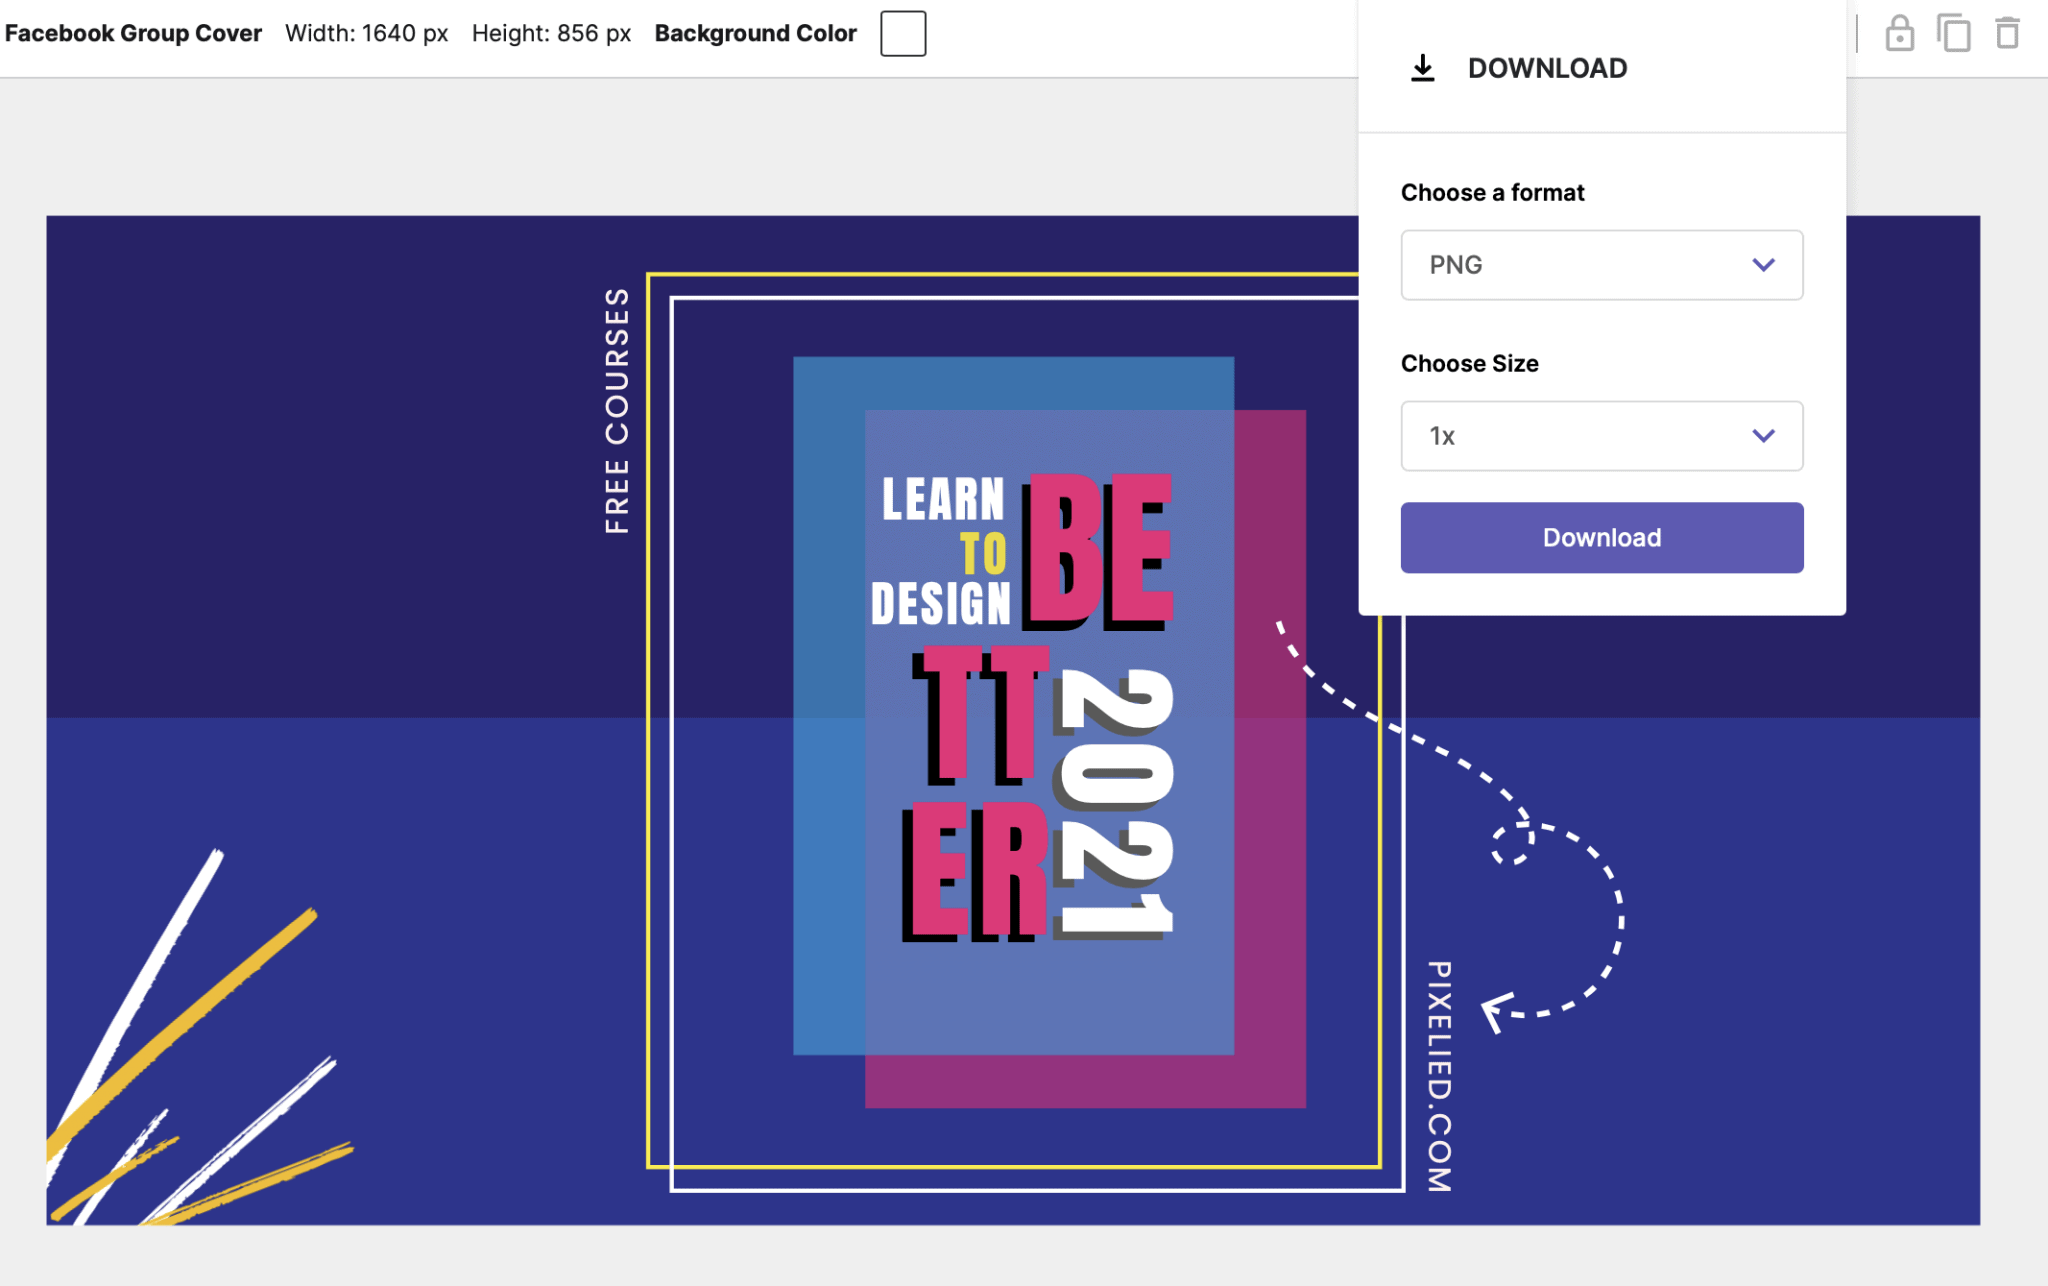
Task: Select the PIXELIED.COM vertical text
Action: [1437, 1070]
